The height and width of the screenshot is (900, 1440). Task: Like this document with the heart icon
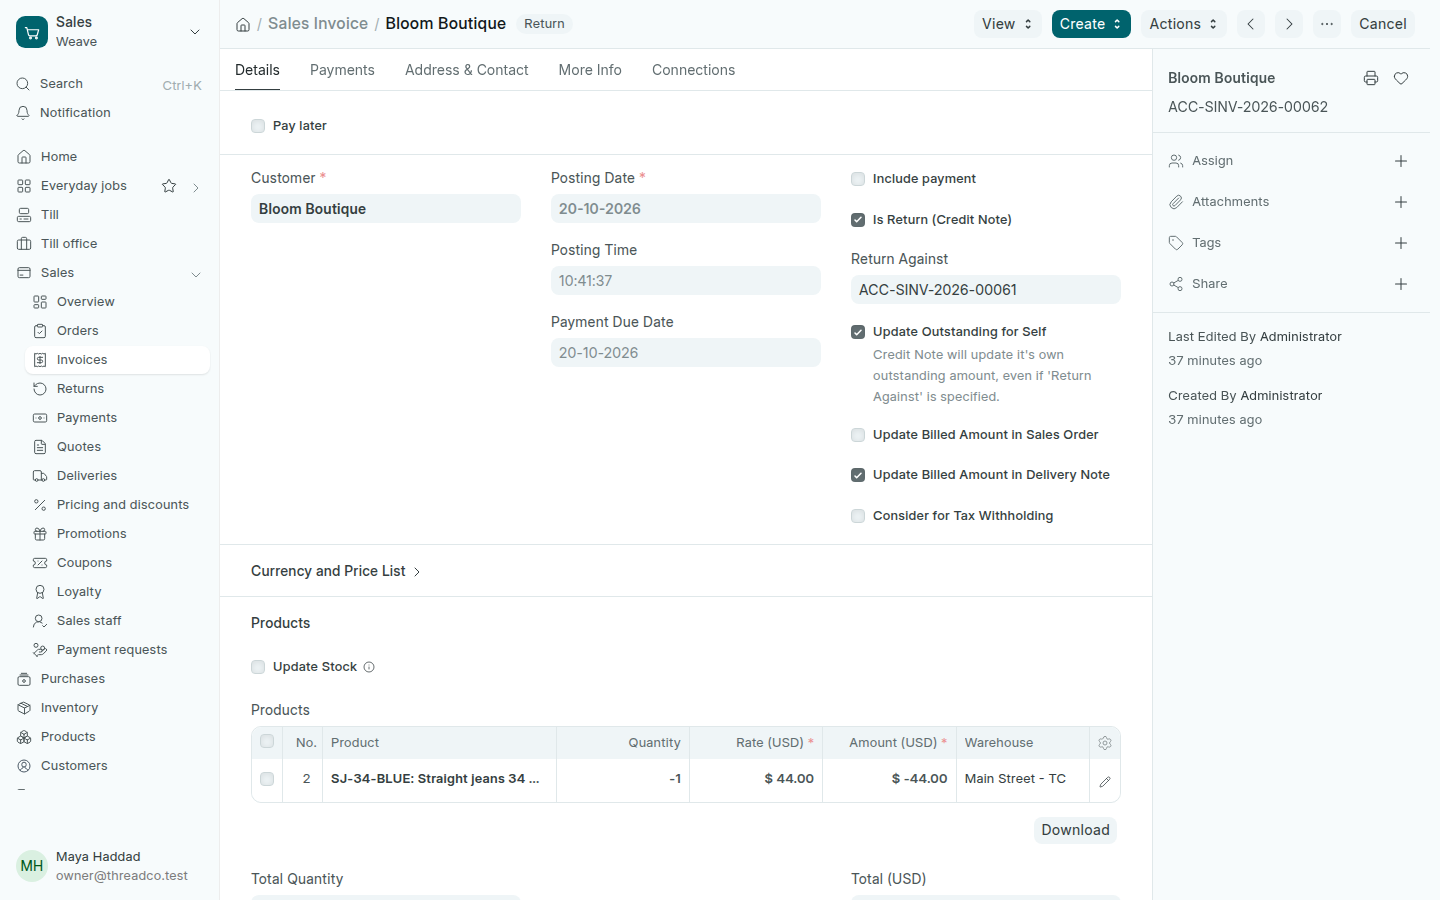tap(1401, 78)
